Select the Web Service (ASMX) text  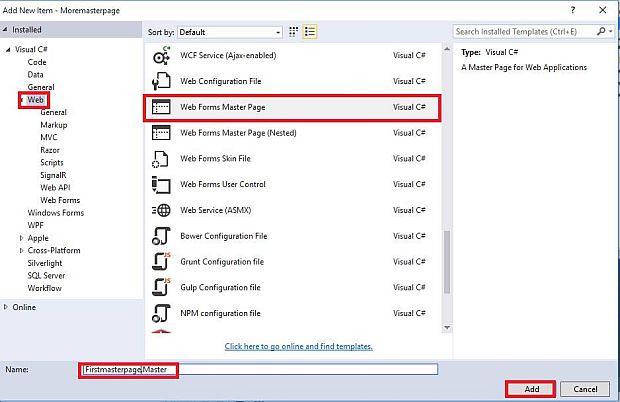click(215, 210)
